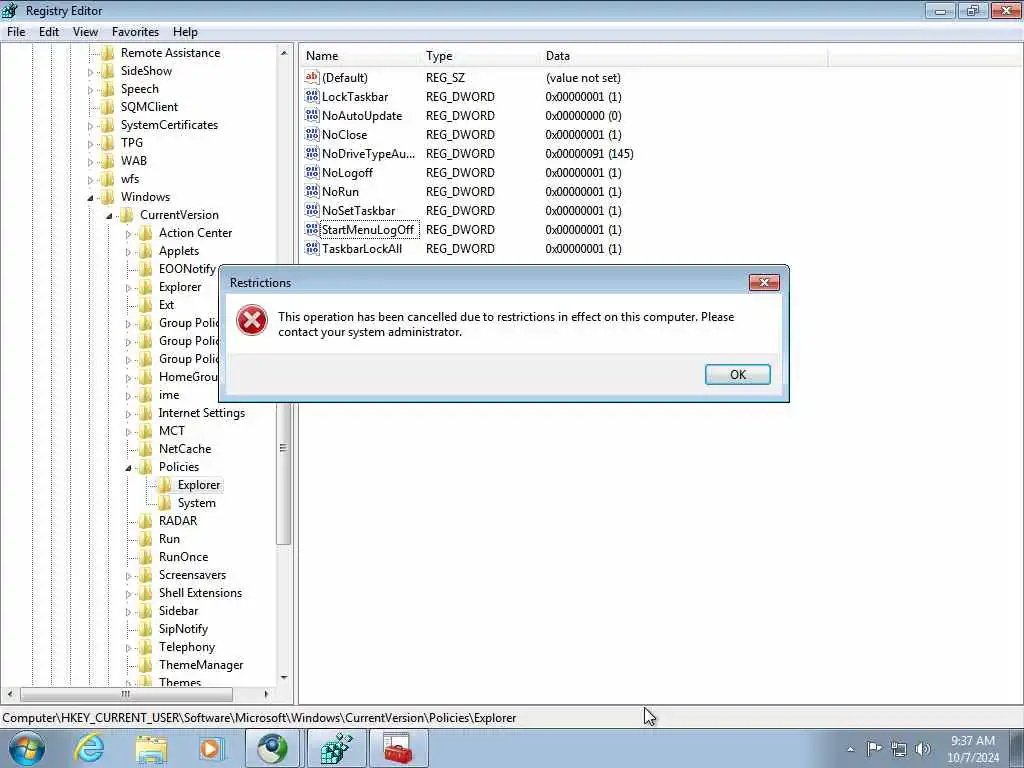Image resolution: width=1024 pixels, height=768 pixels.
Task: Show hidden tray icons arrow
Action: pos(850,749)
